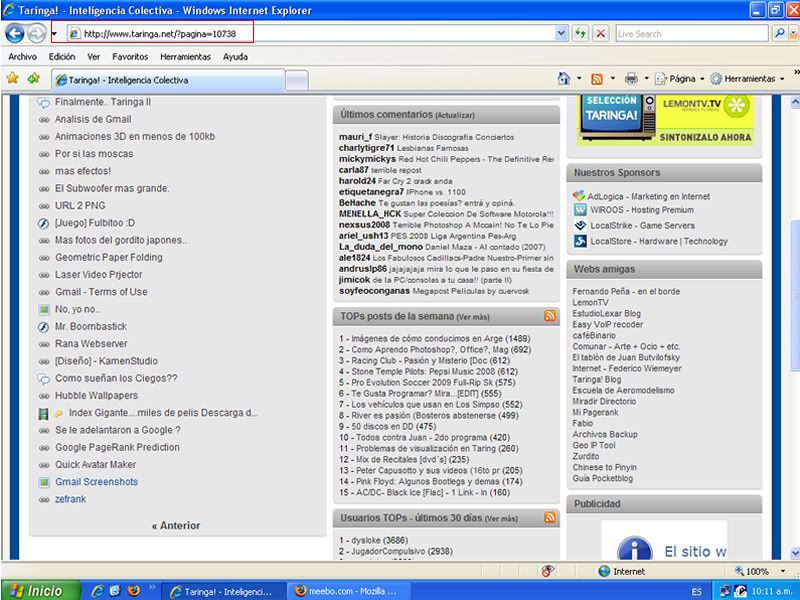The height and width of the screenshot is (600, 800).
Task: Click the address bar URL field
Action: point(311,34)
